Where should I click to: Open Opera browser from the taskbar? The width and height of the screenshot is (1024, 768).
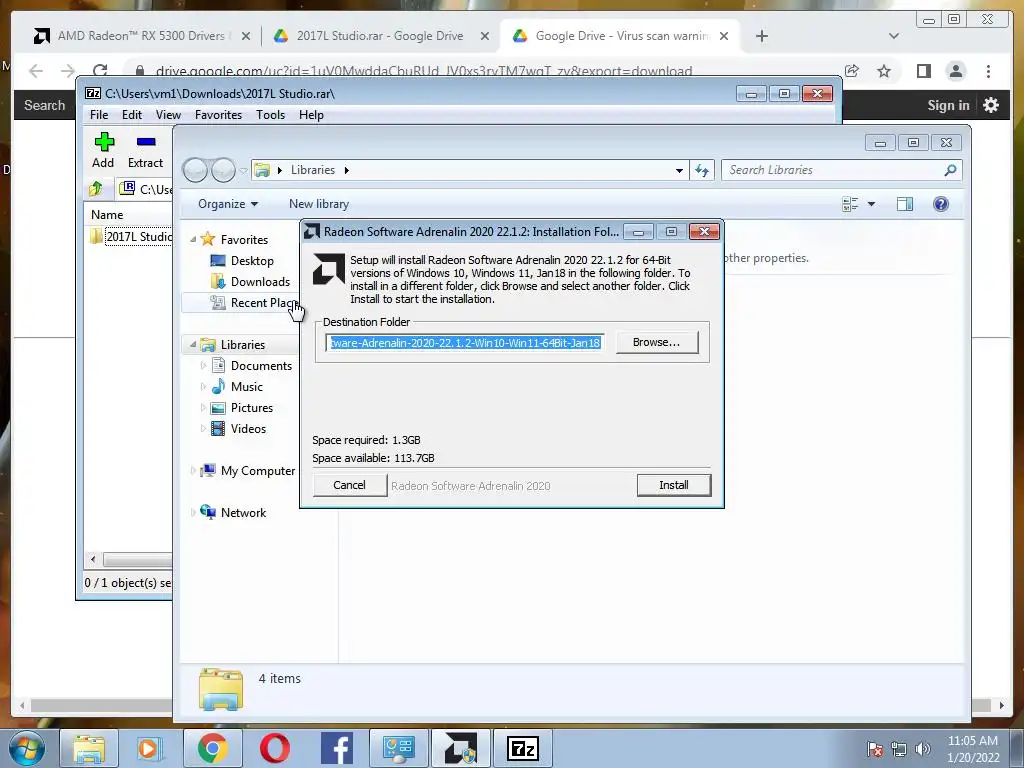(x=274, y=748)
